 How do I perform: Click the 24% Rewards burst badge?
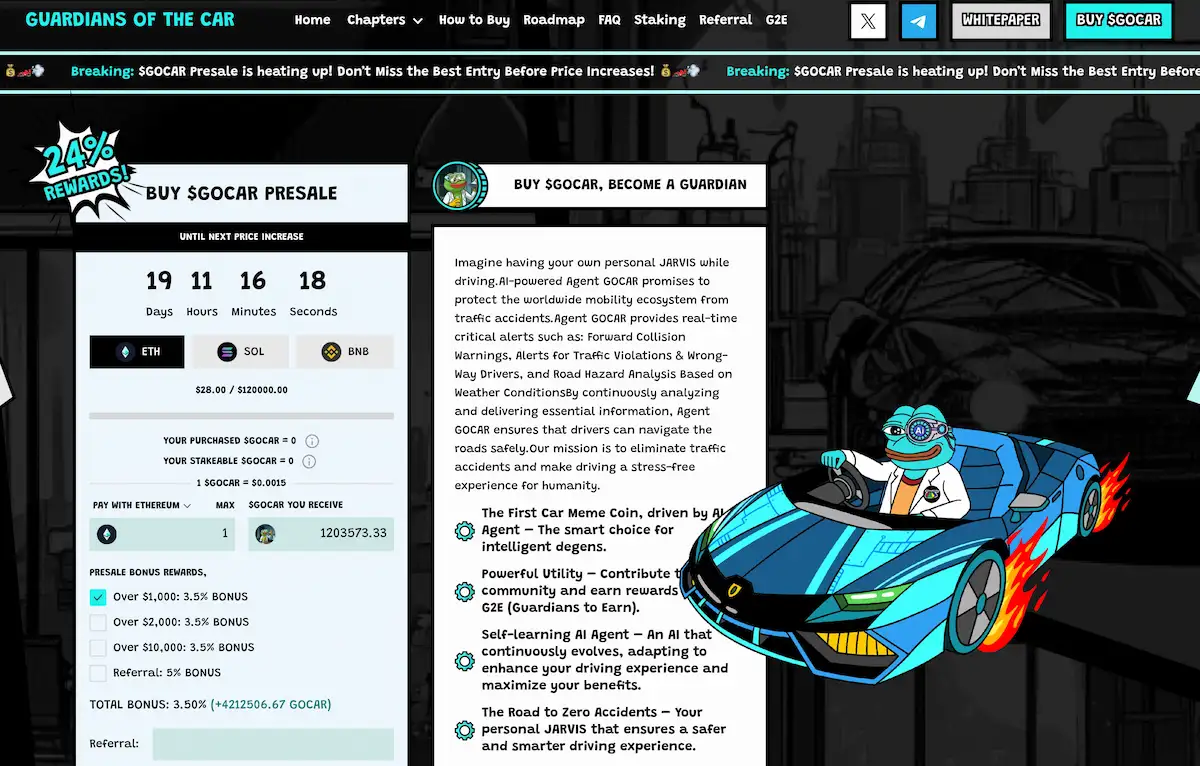(x=83, y=170)
